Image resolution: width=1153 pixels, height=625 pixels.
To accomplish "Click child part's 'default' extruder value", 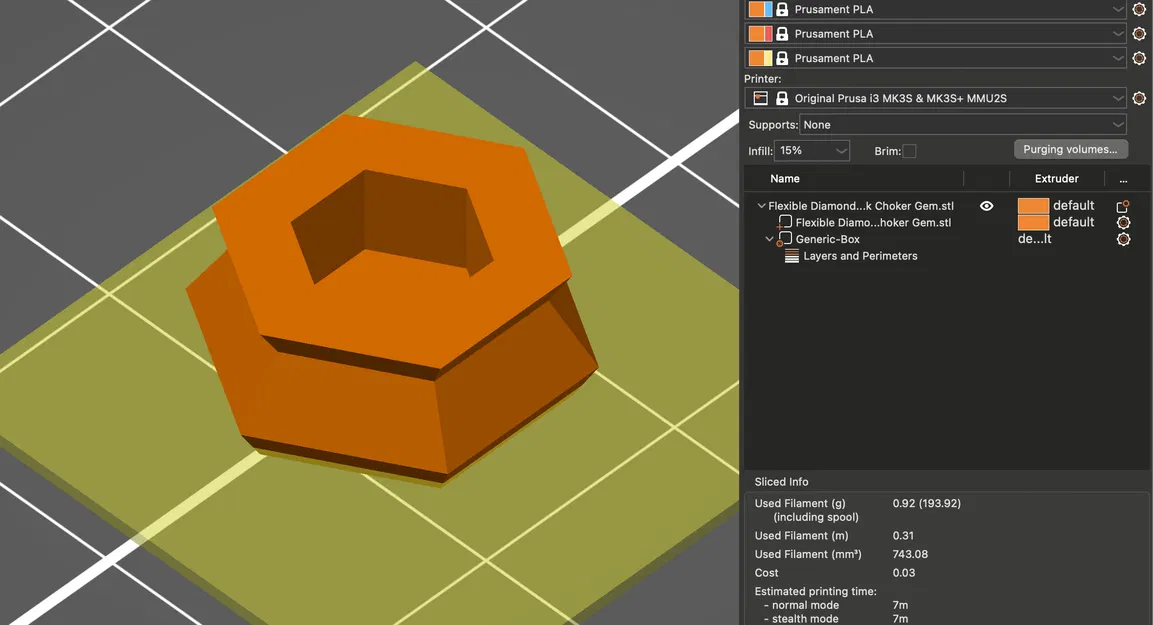I will [x=1074, y=222].
